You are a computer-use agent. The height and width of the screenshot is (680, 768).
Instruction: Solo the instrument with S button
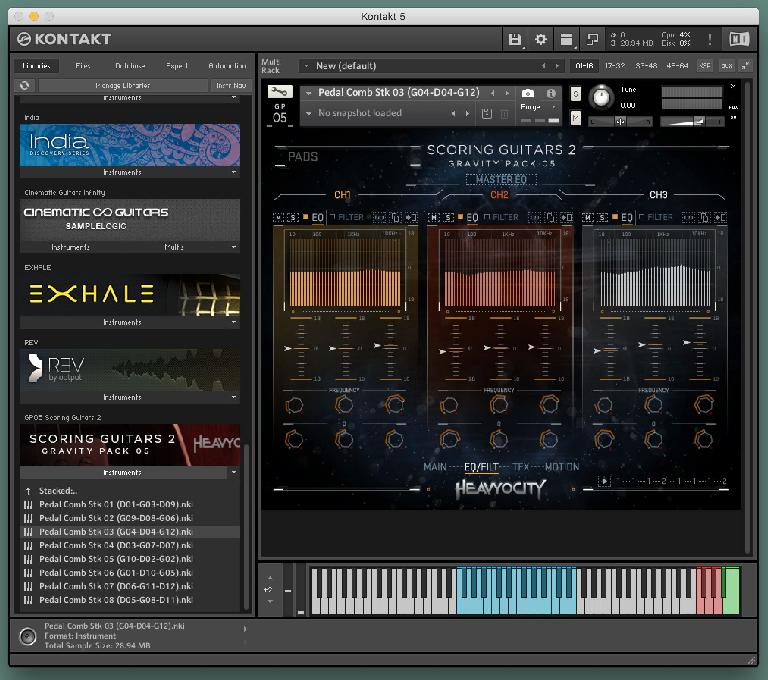coord(576,93)
